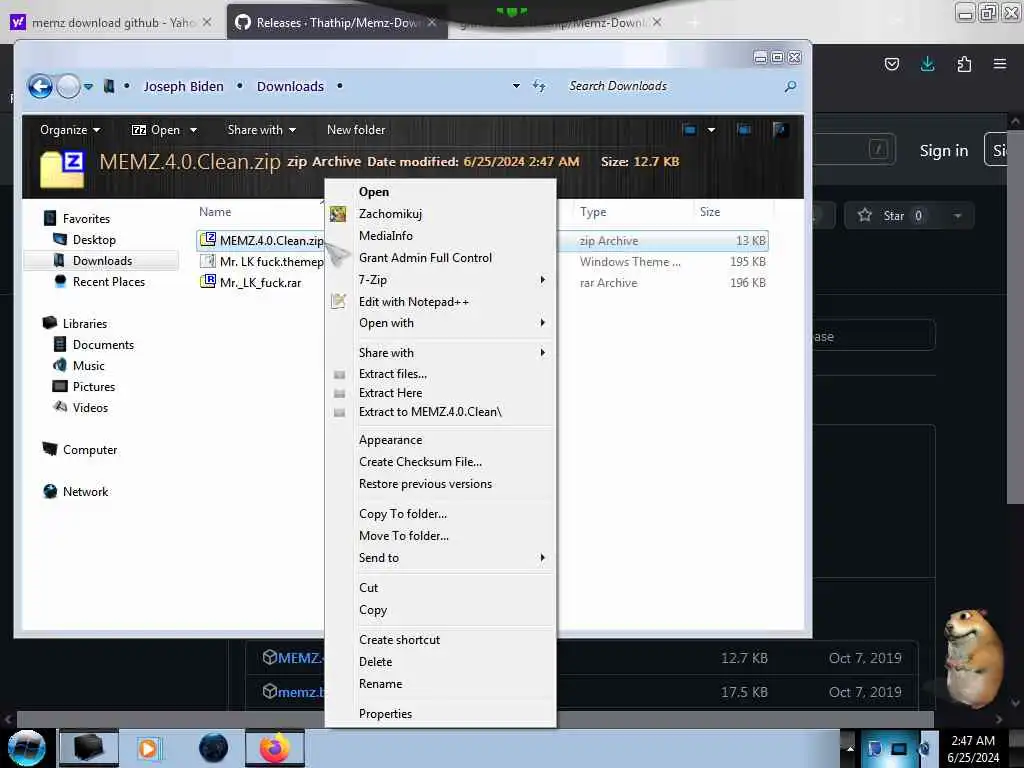Click Computer in navigation pane
The image size is (1024, 768).
(89, 450)
